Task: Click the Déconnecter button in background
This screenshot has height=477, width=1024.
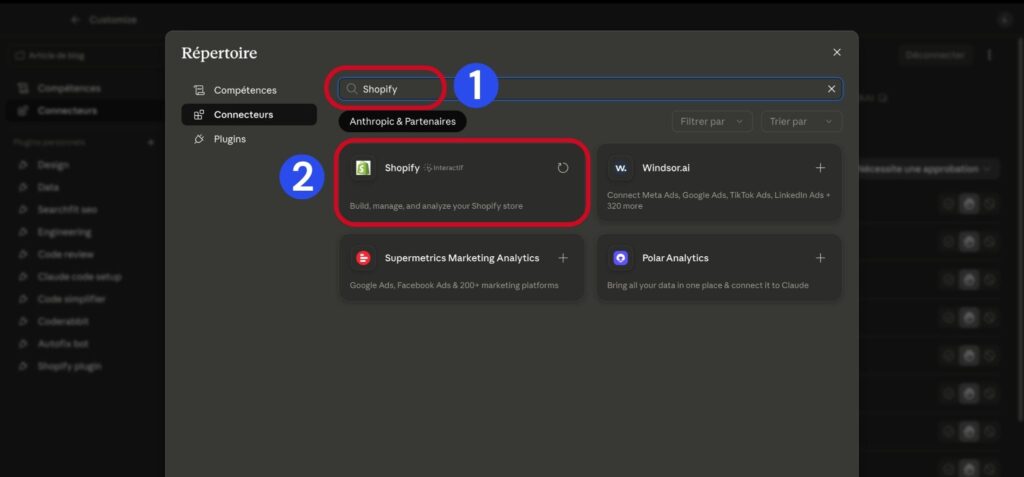Action: click(x=936, y=55)
